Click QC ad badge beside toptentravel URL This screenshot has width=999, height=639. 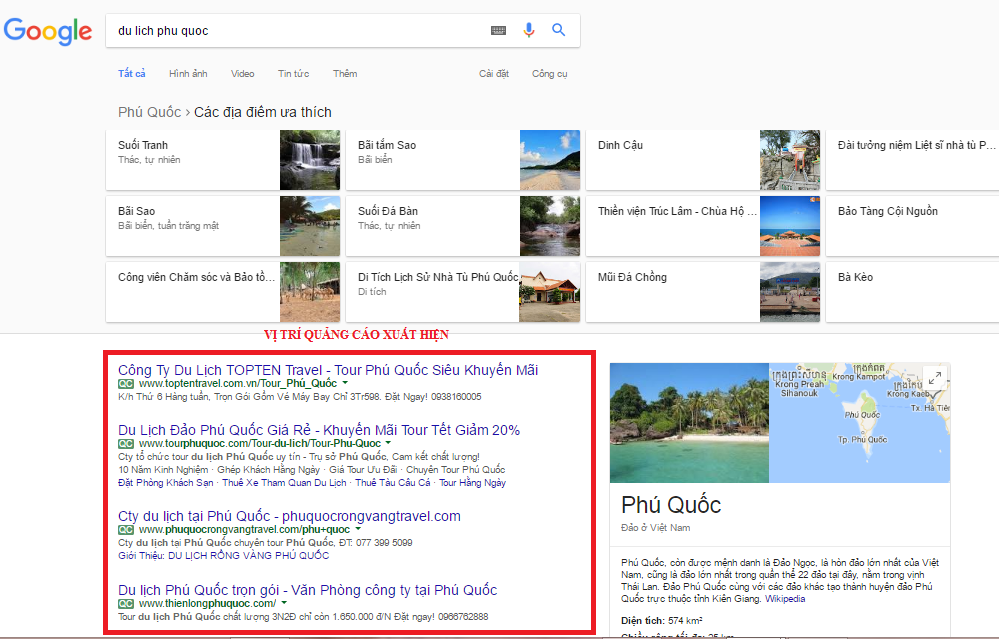point(126,384)
